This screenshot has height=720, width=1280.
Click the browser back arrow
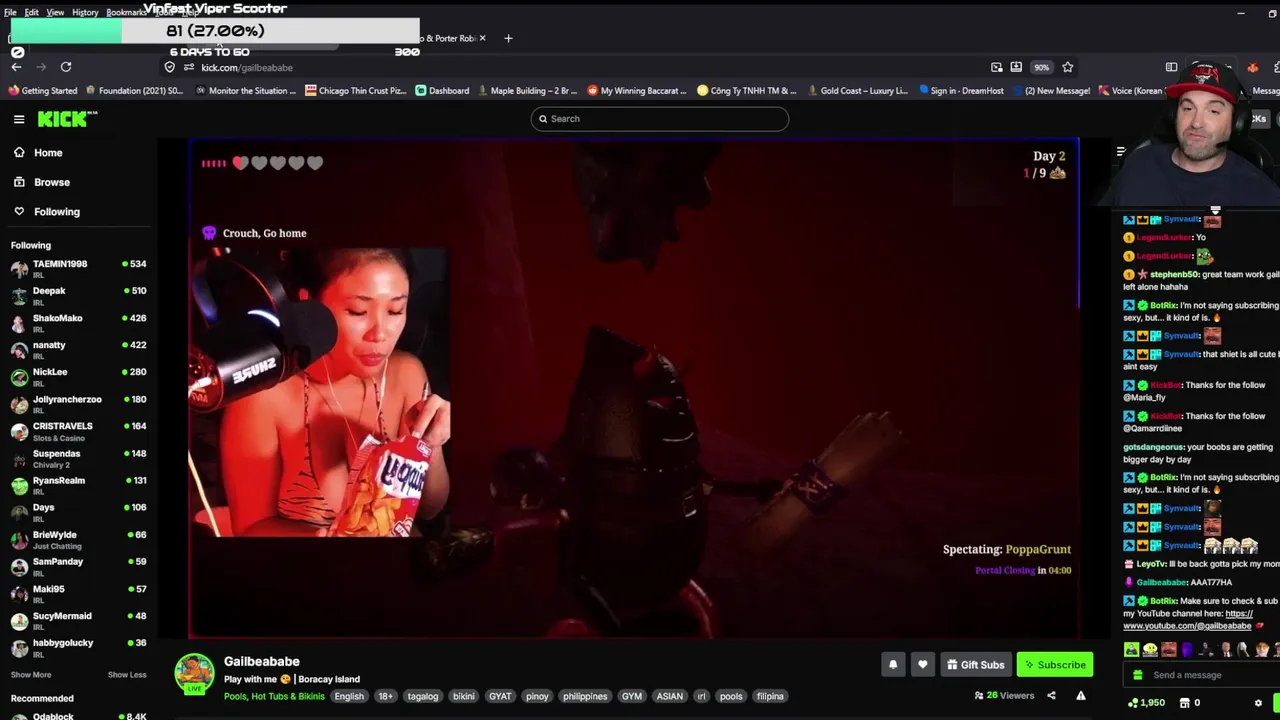pyautogui.click(x=16, y=67)
